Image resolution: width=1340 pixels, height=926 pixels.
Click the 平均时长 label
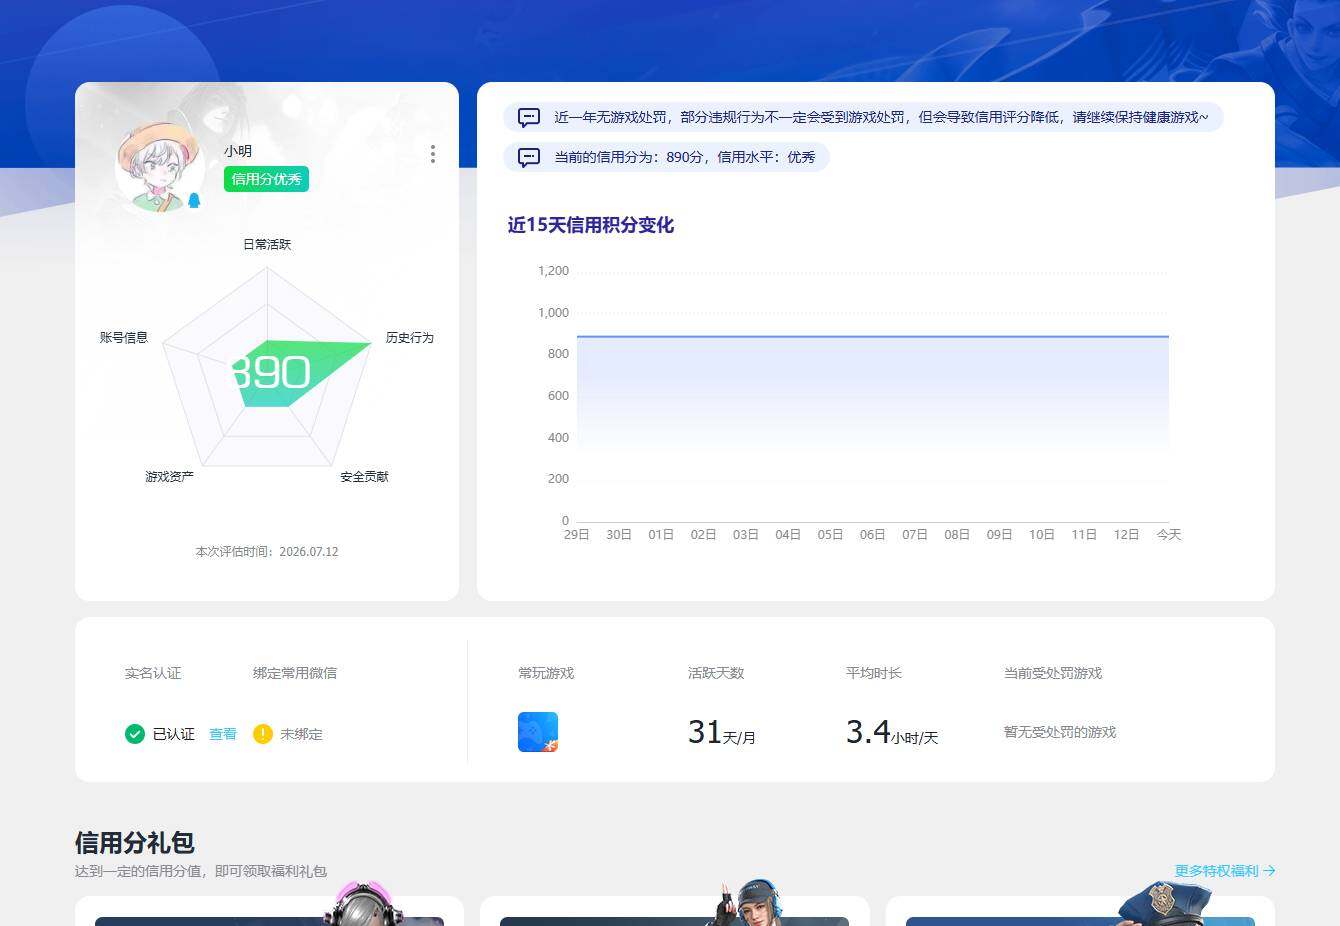pos(874,673)
